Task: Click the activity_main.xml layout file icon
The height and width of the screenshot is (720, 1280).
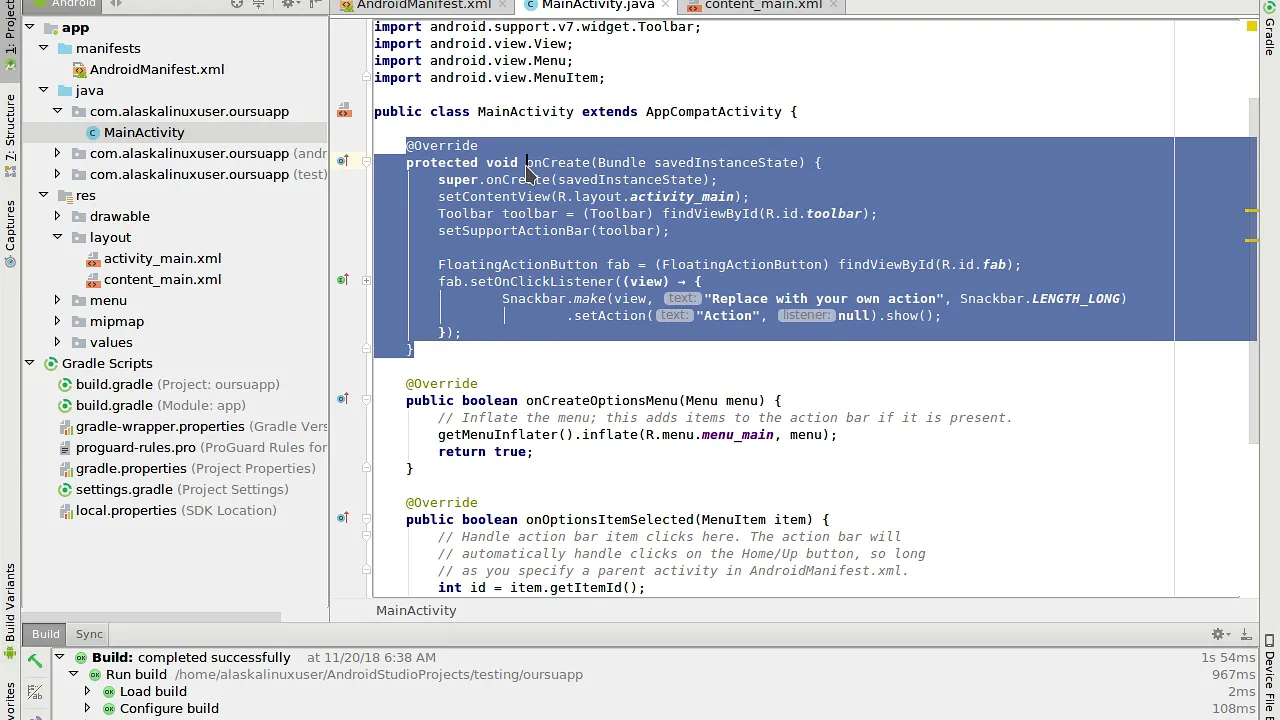Action: click(93, 259)
